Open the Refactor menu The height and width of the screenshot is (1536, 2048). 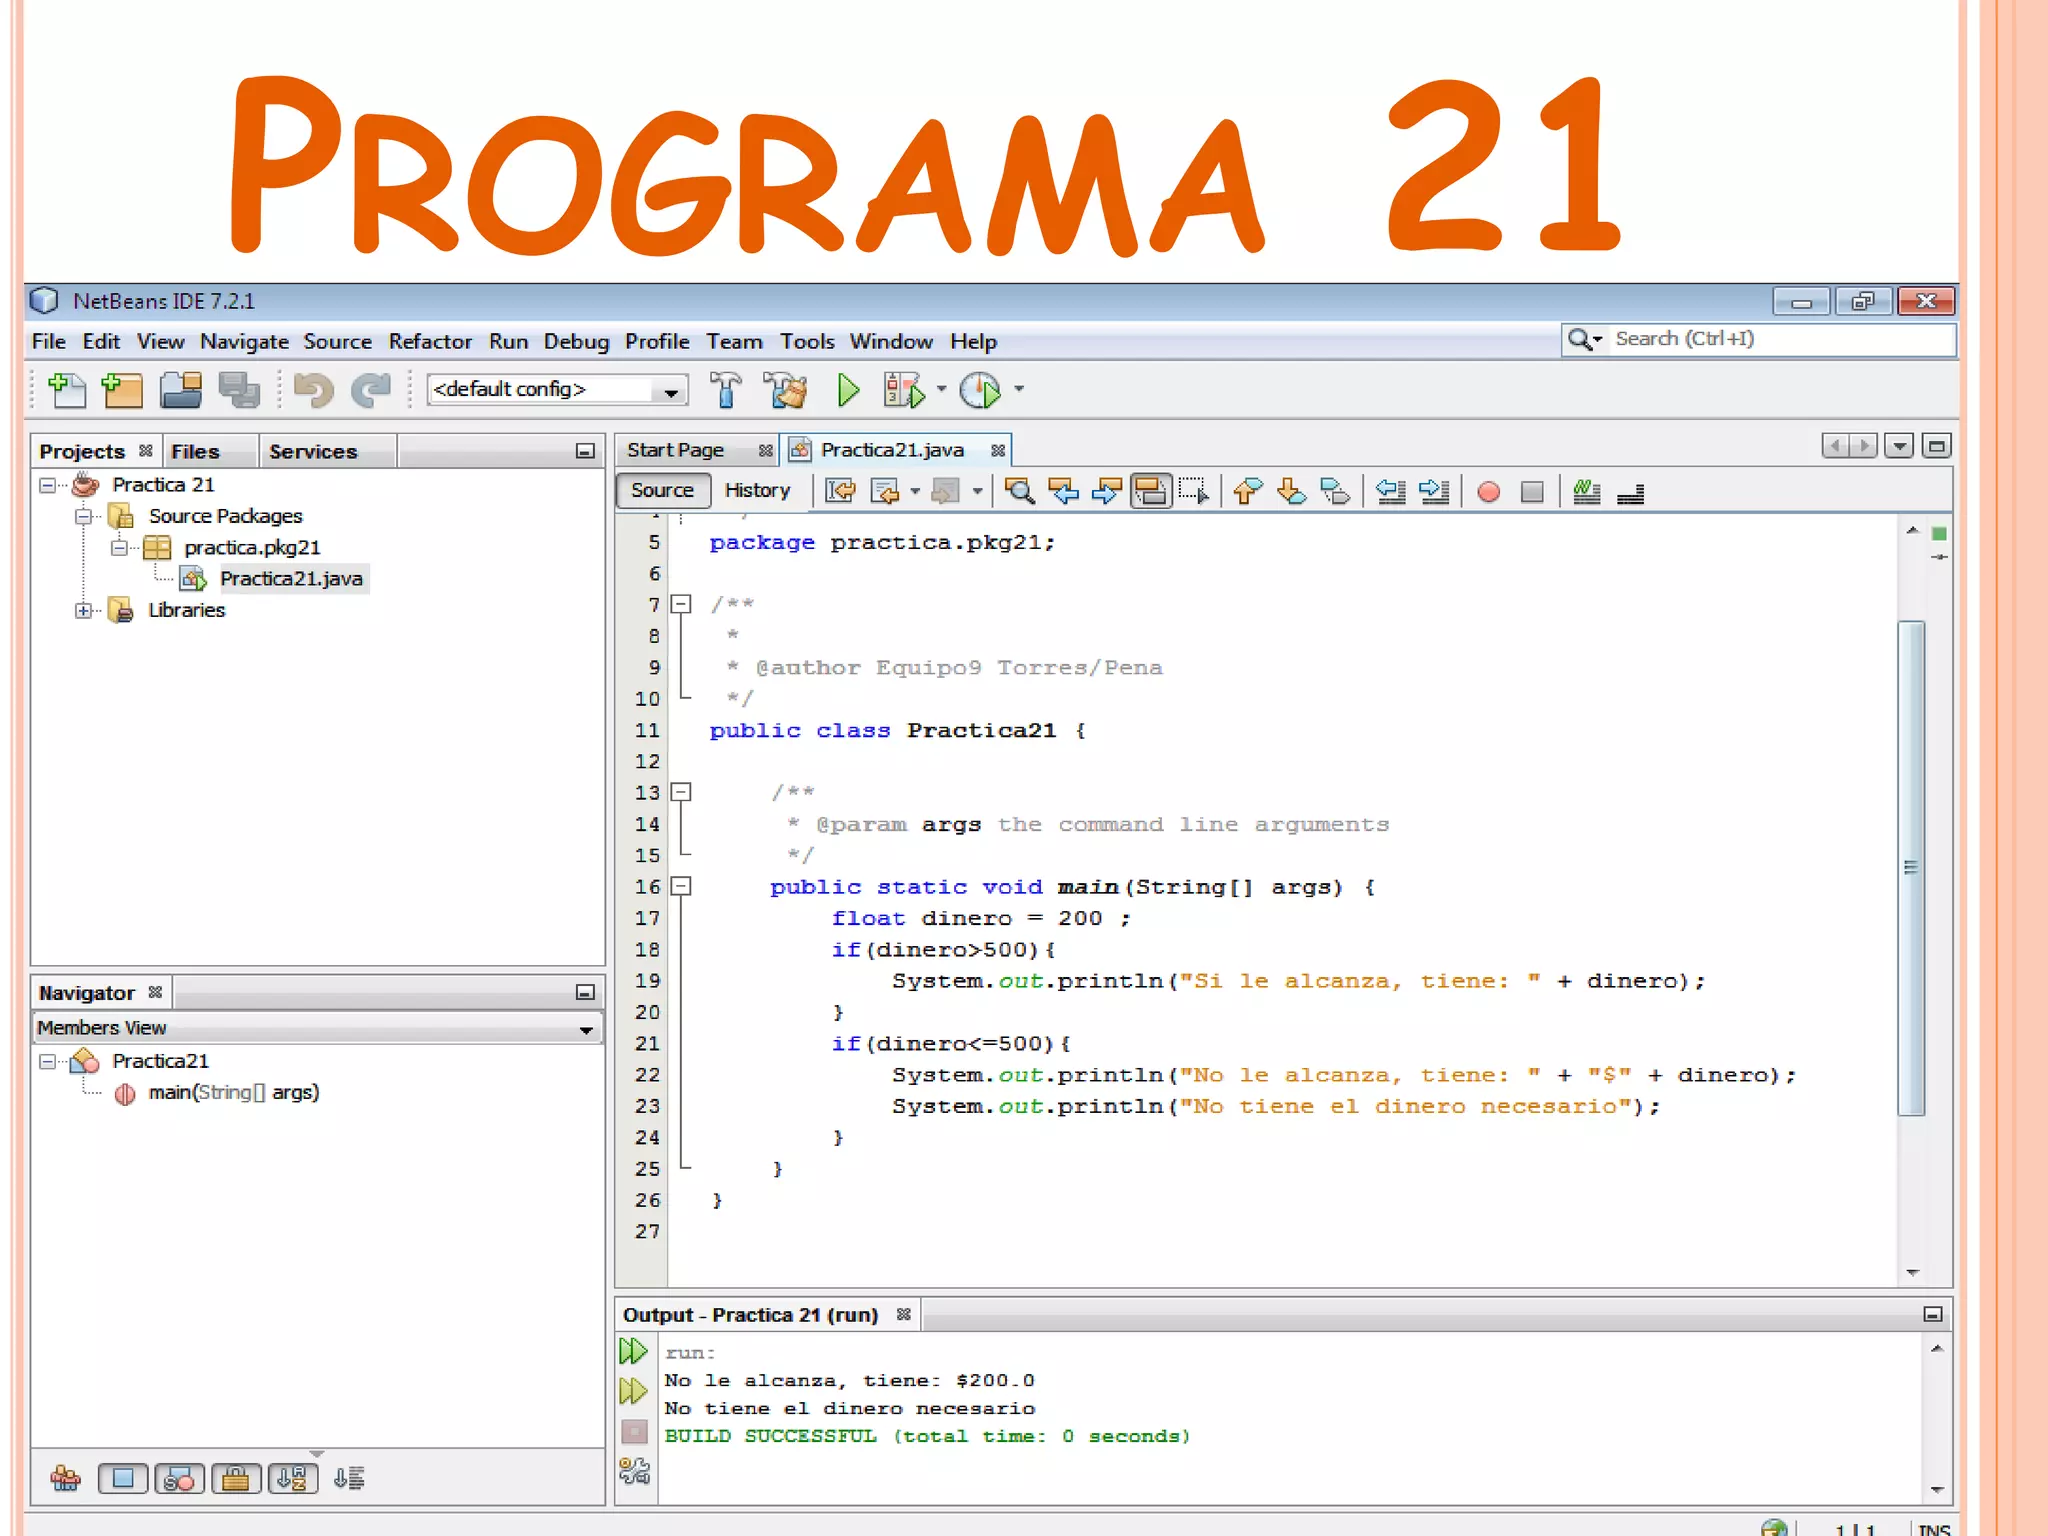click(x=430, y=342)
